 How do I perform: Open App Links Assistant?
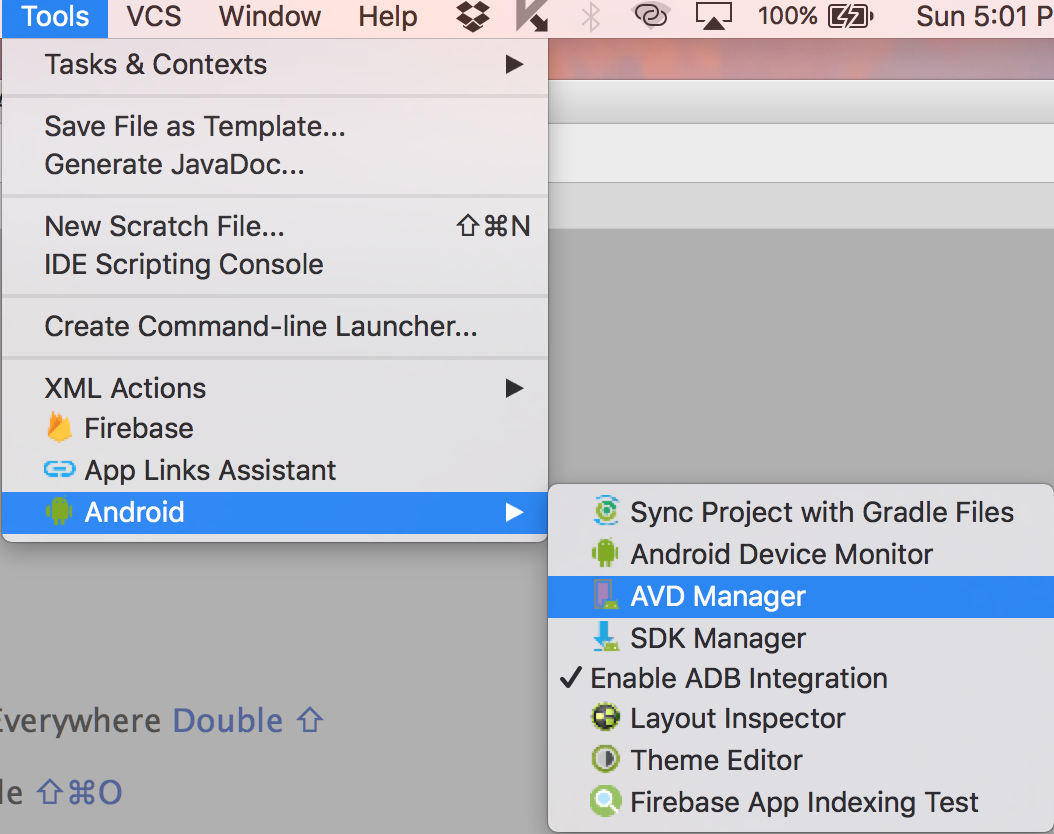coord(275,470)
